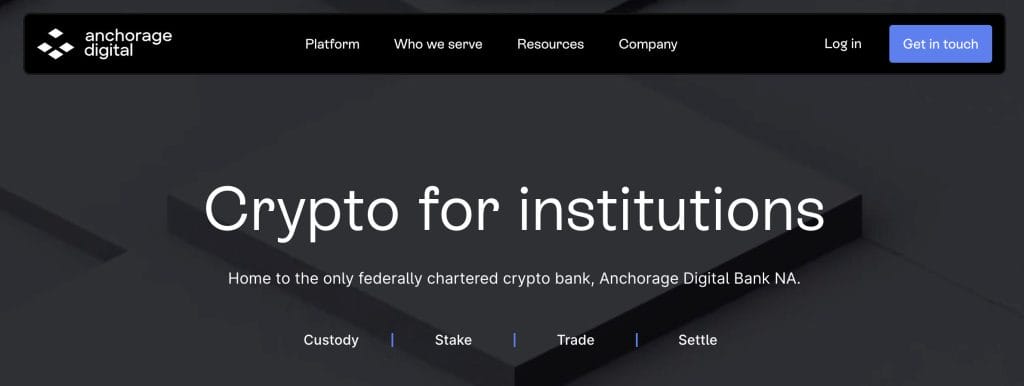Open the Who we serve menu

[x=438, y=44]
